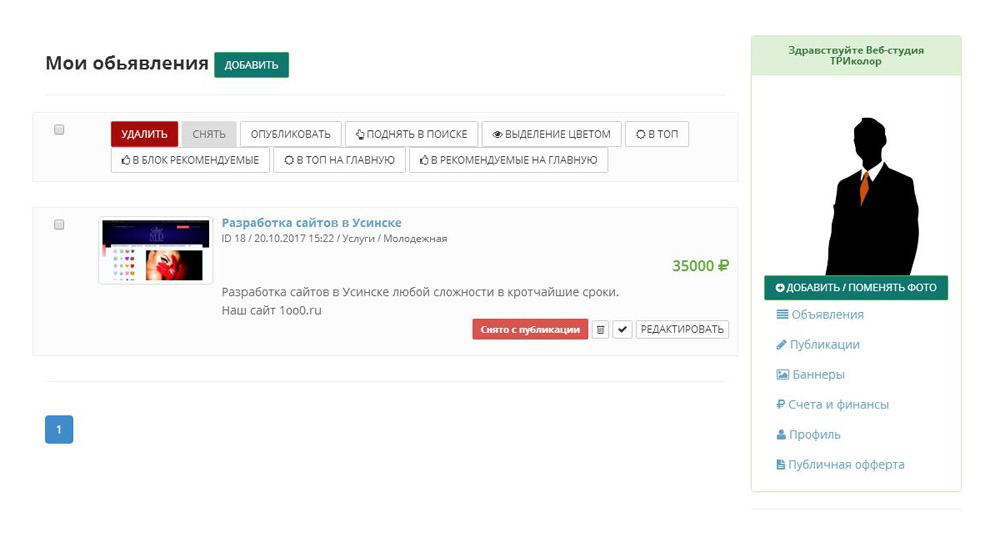The image size is (1000, 550).
Task: Open Публичная офферта in the sidebar
Action: (840, 465)
